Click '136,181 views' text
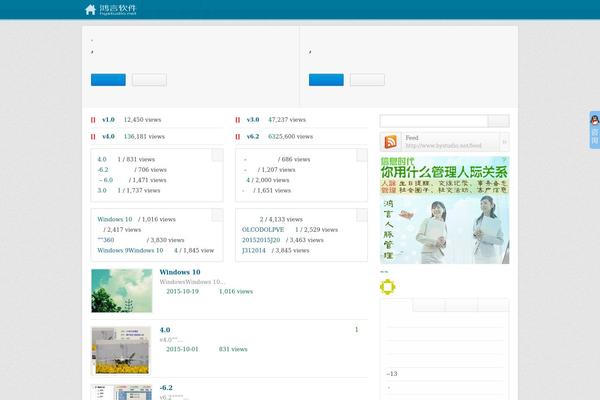Viewport: 600px width, 400px height. point(144,137)
